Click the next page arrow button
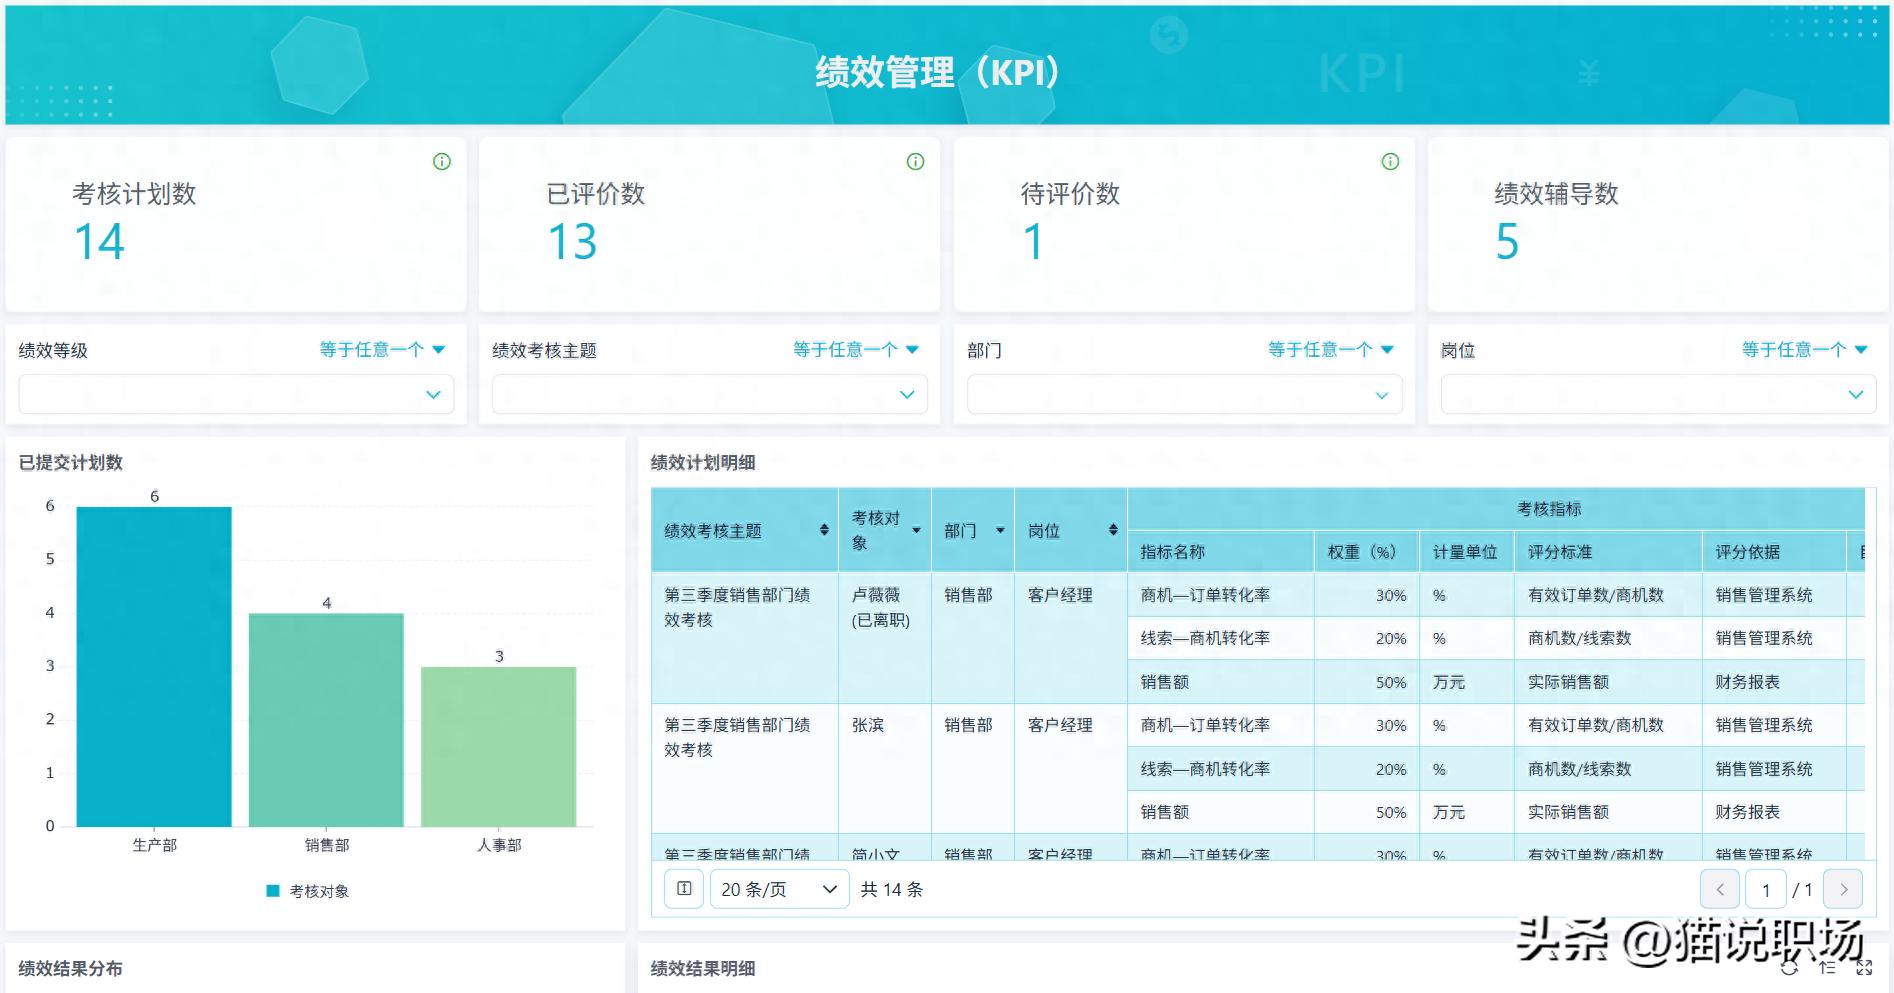The height and width of the screenshot is (993, 1894). (1843, 888)
